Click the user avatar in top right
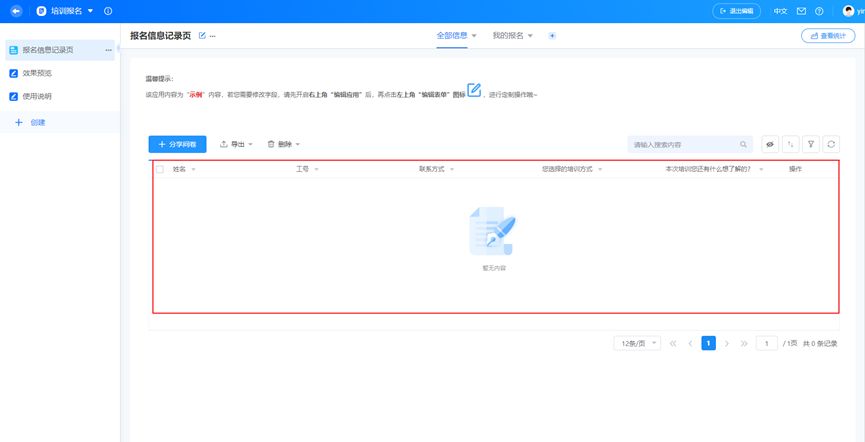The width and height of the screenshot is (865, 442). [848, 11]
